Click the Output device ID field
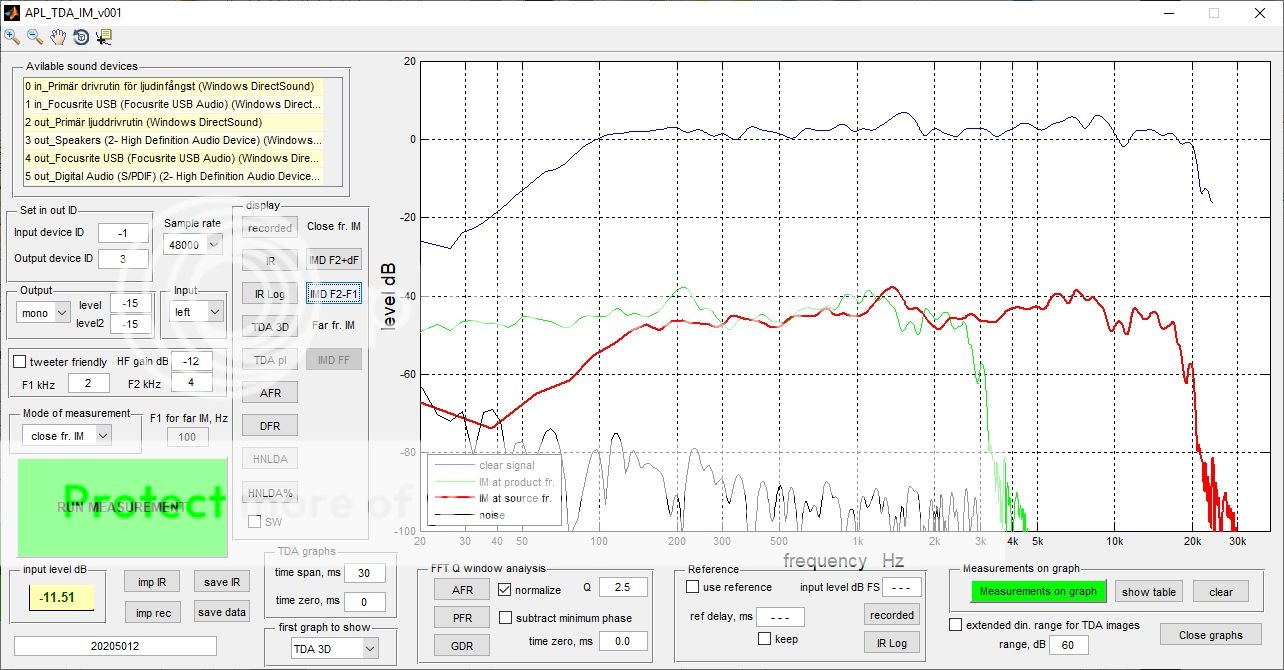1284x670 pixels. tap(123, 258)
